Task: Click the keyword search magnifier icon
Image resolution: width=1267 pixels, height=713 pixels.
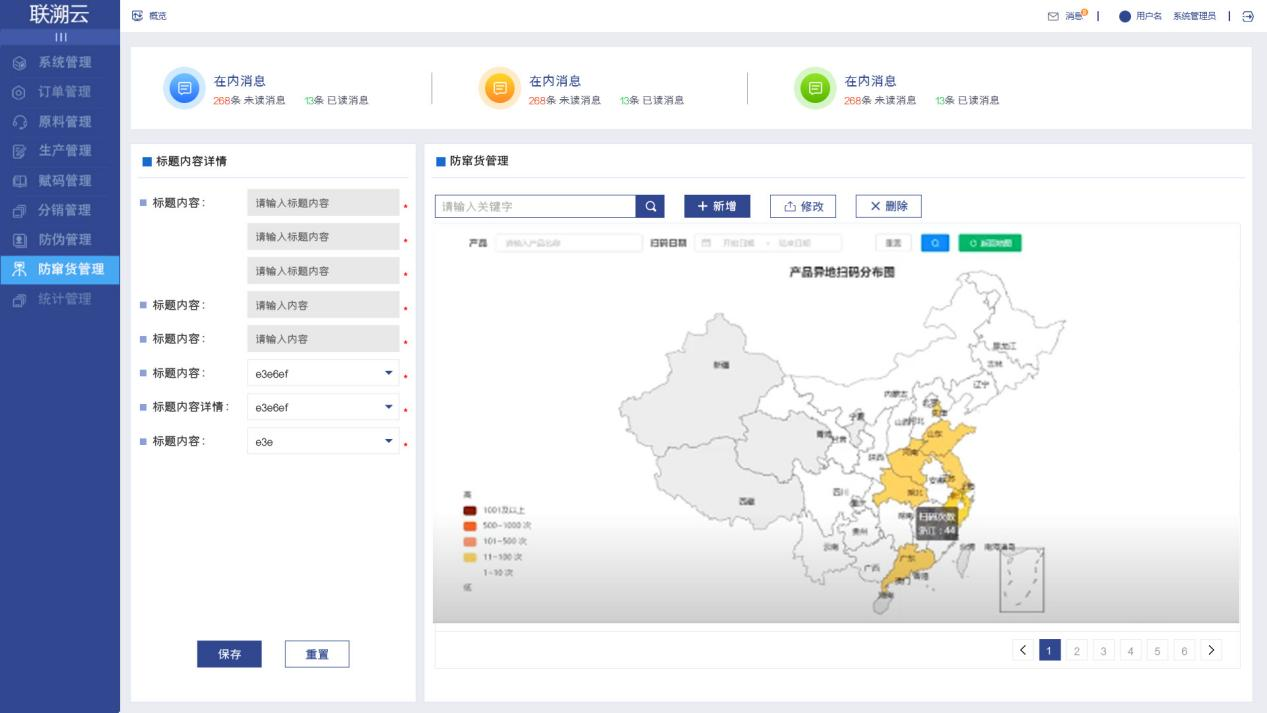Action: 650,206
